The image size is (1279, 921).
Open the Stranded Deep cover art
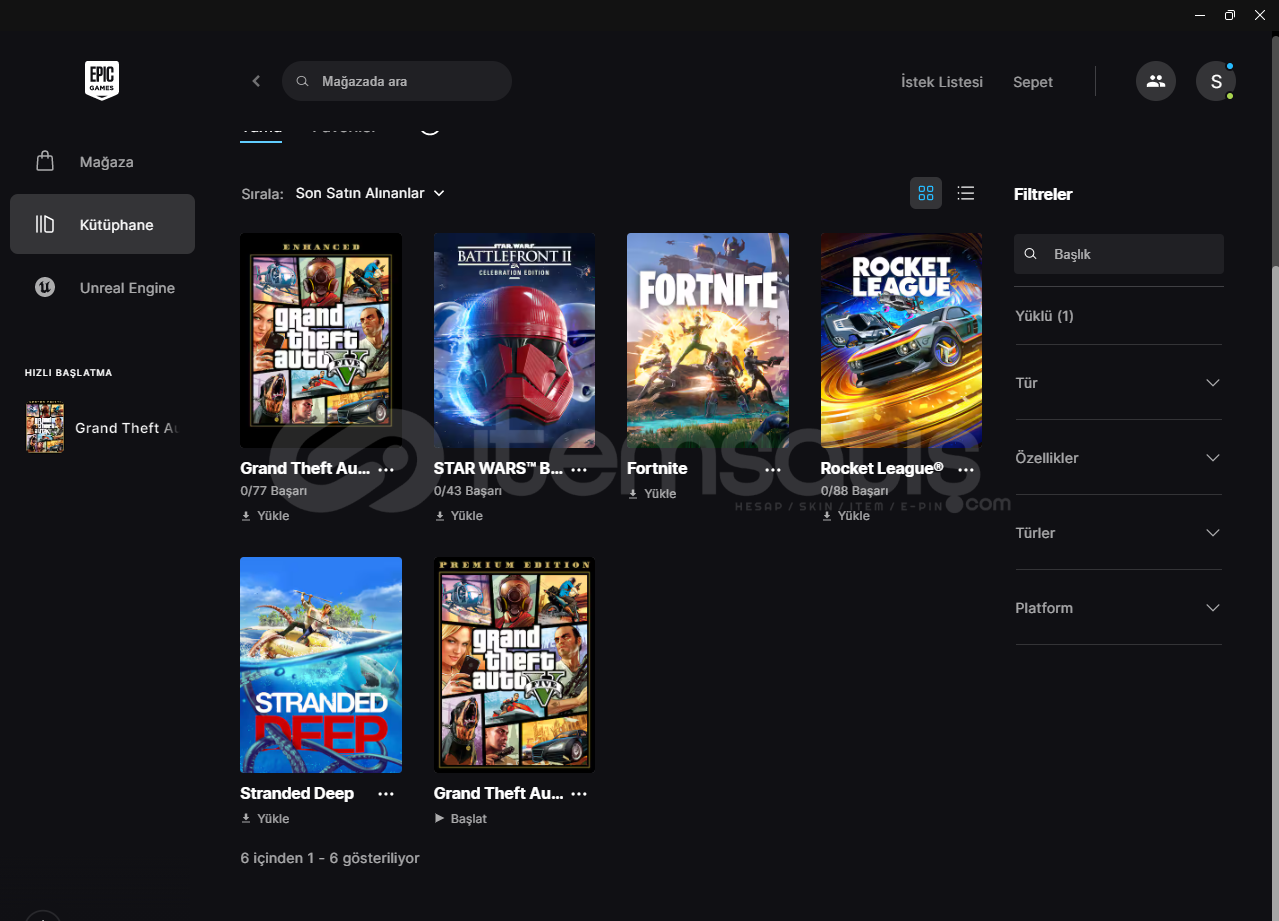pyautogui.click(x=321, y=665)
